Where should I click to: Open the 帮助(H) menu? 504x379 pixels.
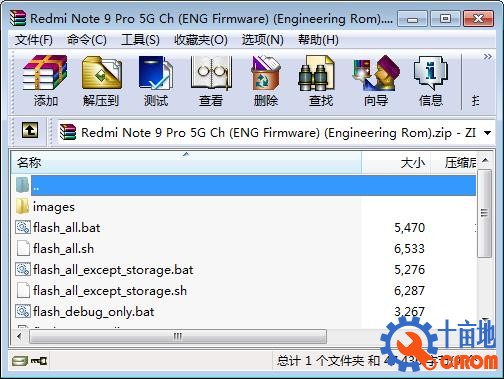(318, 40)
